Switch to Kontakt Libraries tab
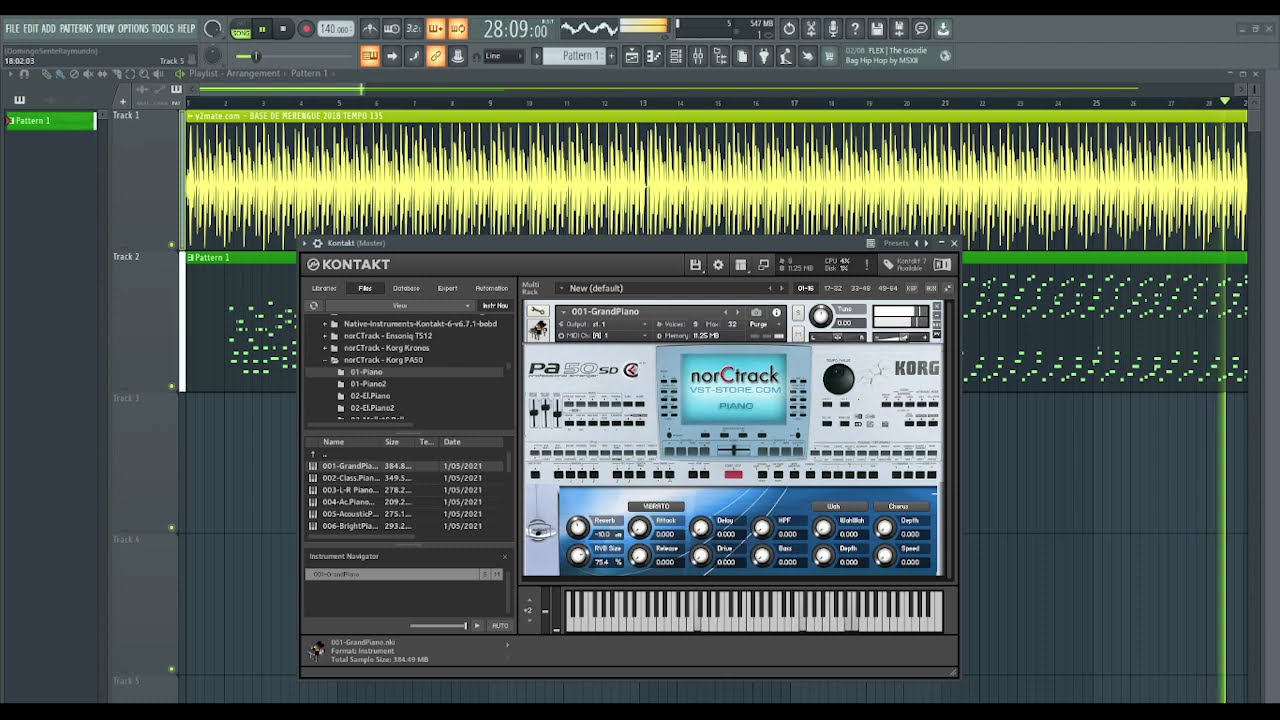The width and height of the screenshot is (1280, 720). [x=324, y=288]
